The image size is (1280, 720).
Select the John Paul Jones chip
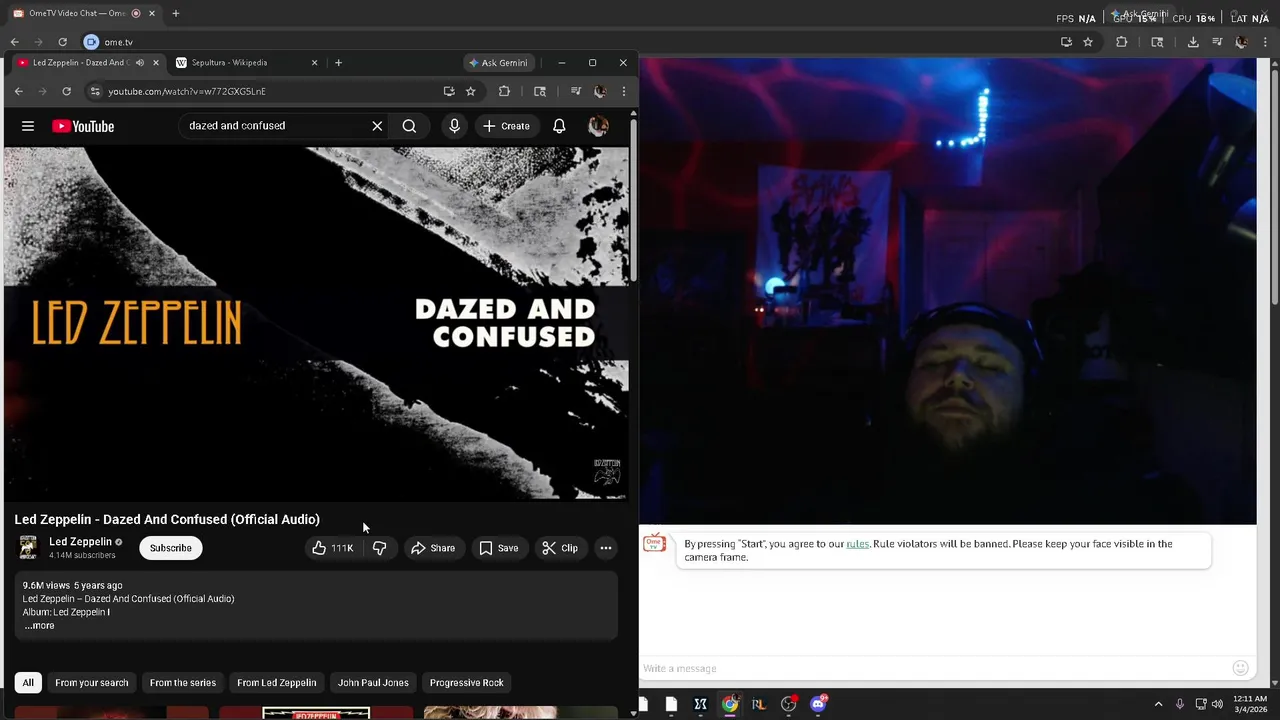tap(373, 683)
